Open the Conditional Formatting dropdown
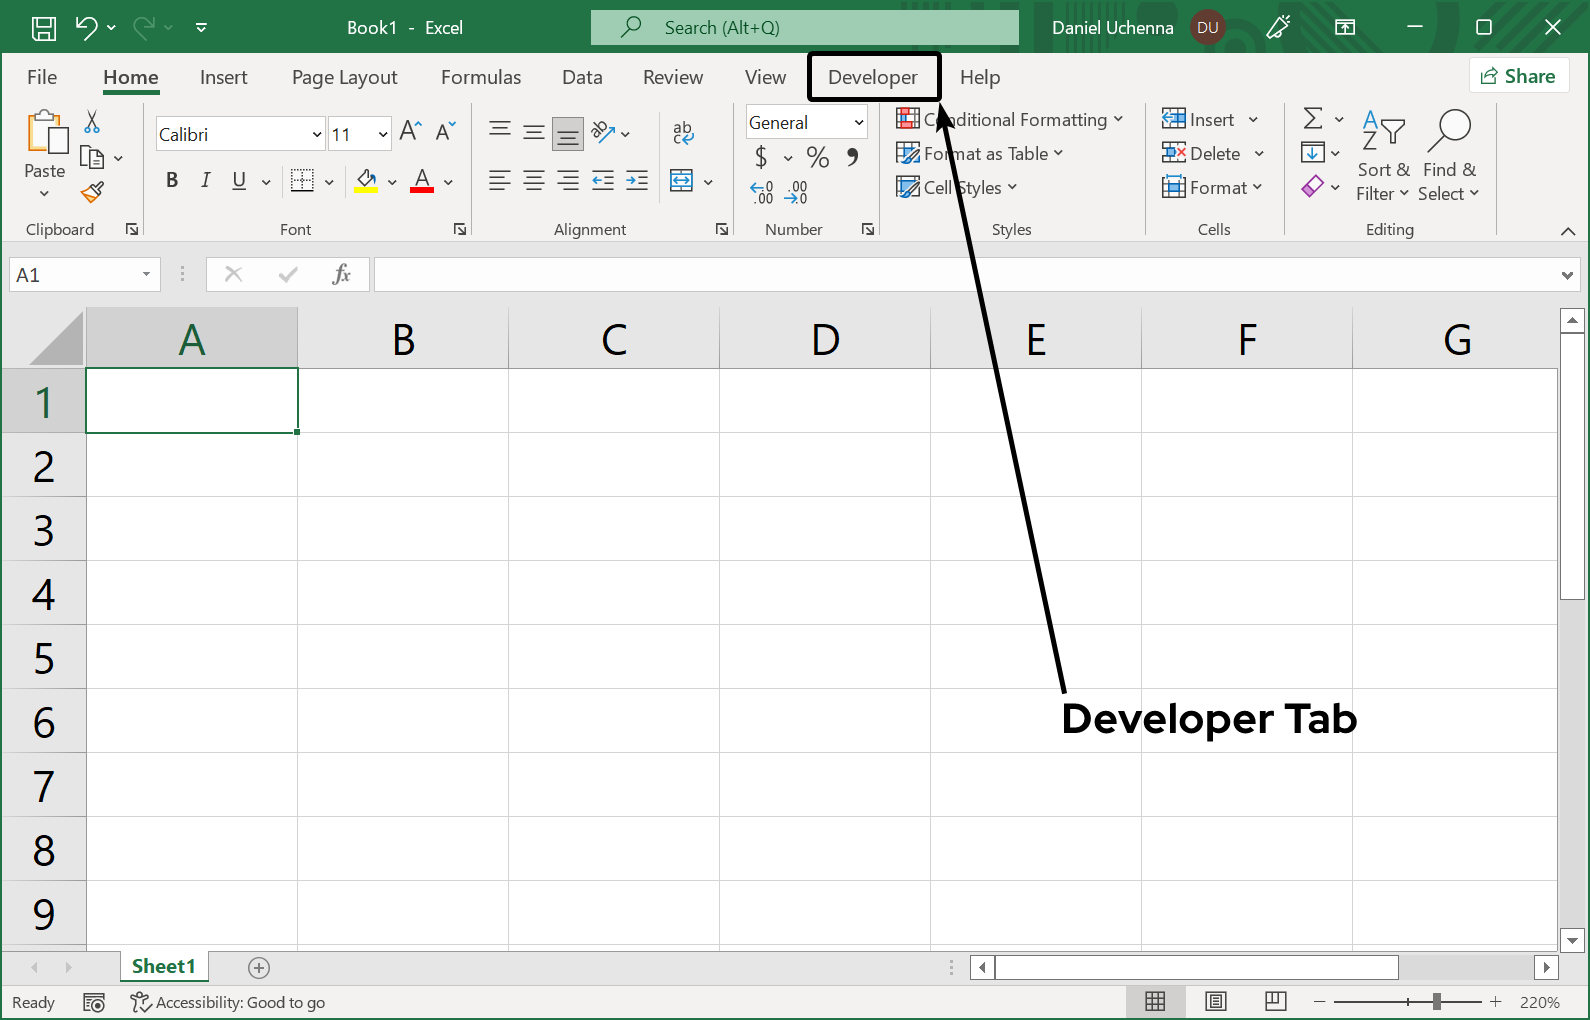Image resolution: width=1590 pixels, height=1020 pixels. click(x=1010, y=120)
